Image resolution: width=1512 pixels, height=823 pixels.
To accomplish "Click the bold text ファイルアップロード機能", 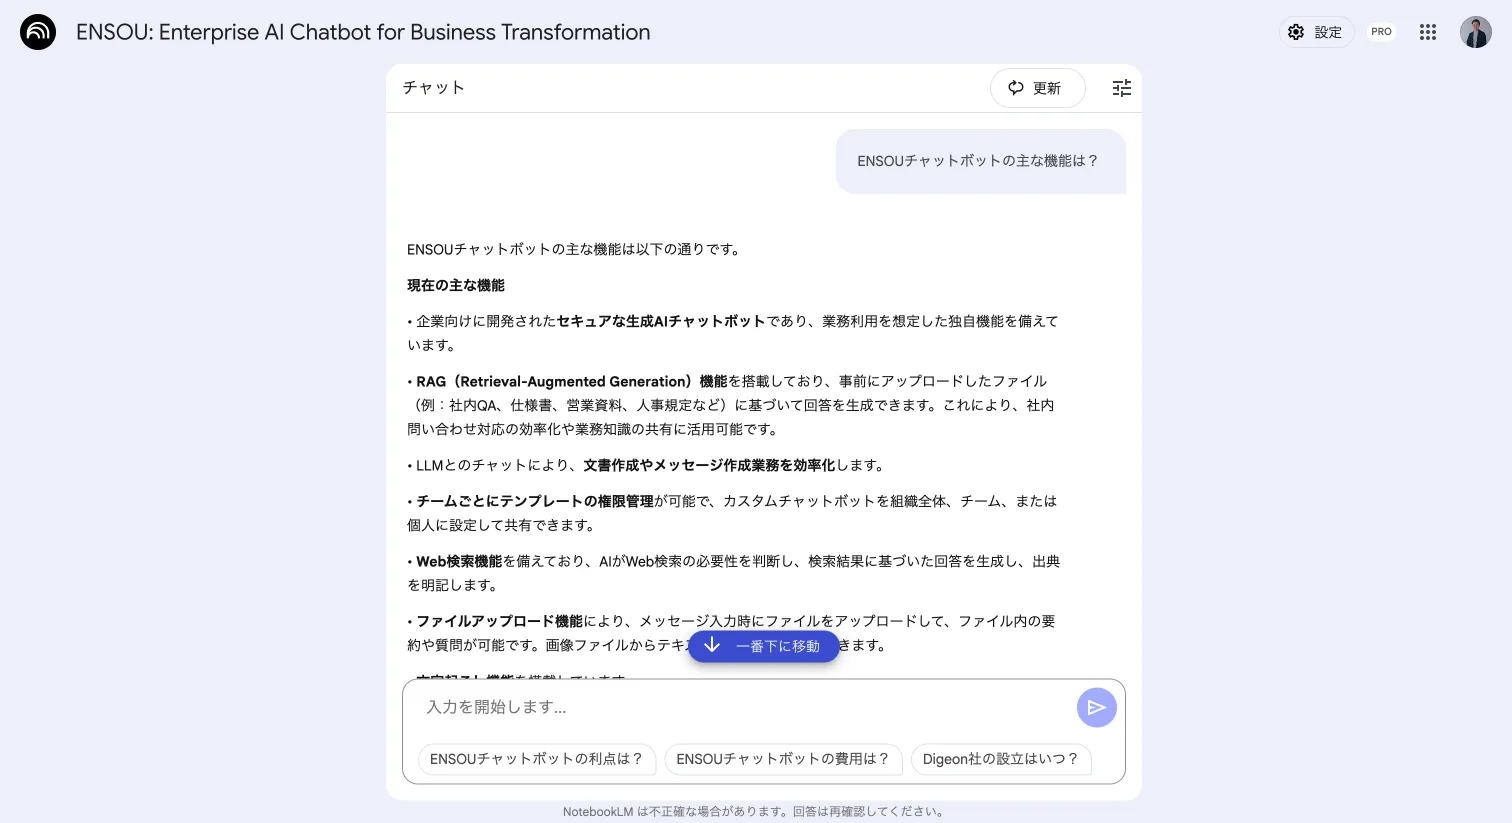I will 499,621.
